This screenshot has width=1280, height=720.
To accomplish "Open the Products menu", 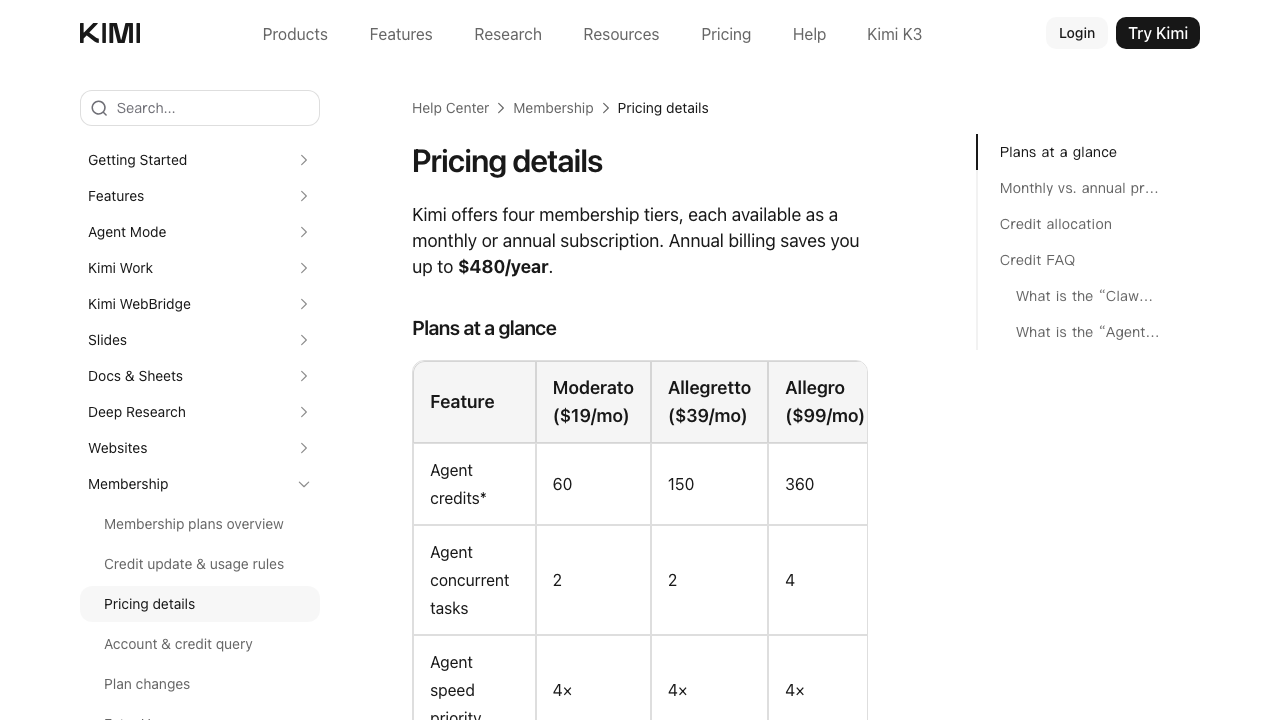I will tap(295, 34).
